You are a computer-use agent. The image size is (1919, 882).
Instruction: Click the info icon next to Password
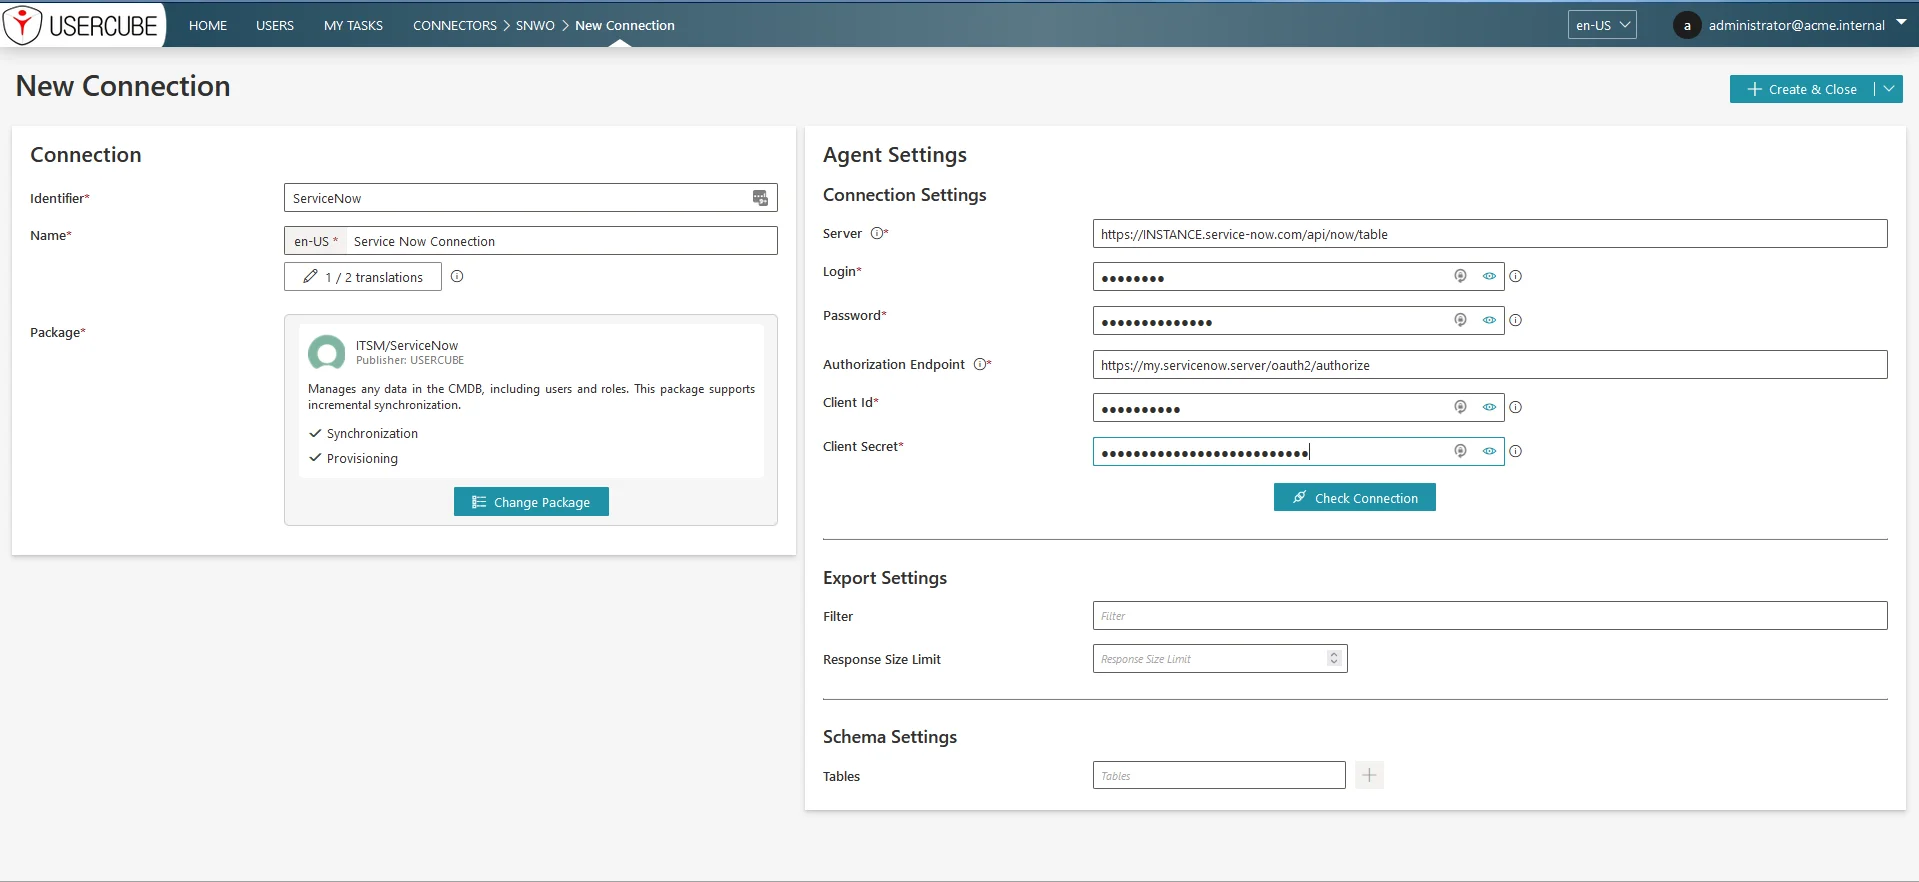tap(1516, 321)
